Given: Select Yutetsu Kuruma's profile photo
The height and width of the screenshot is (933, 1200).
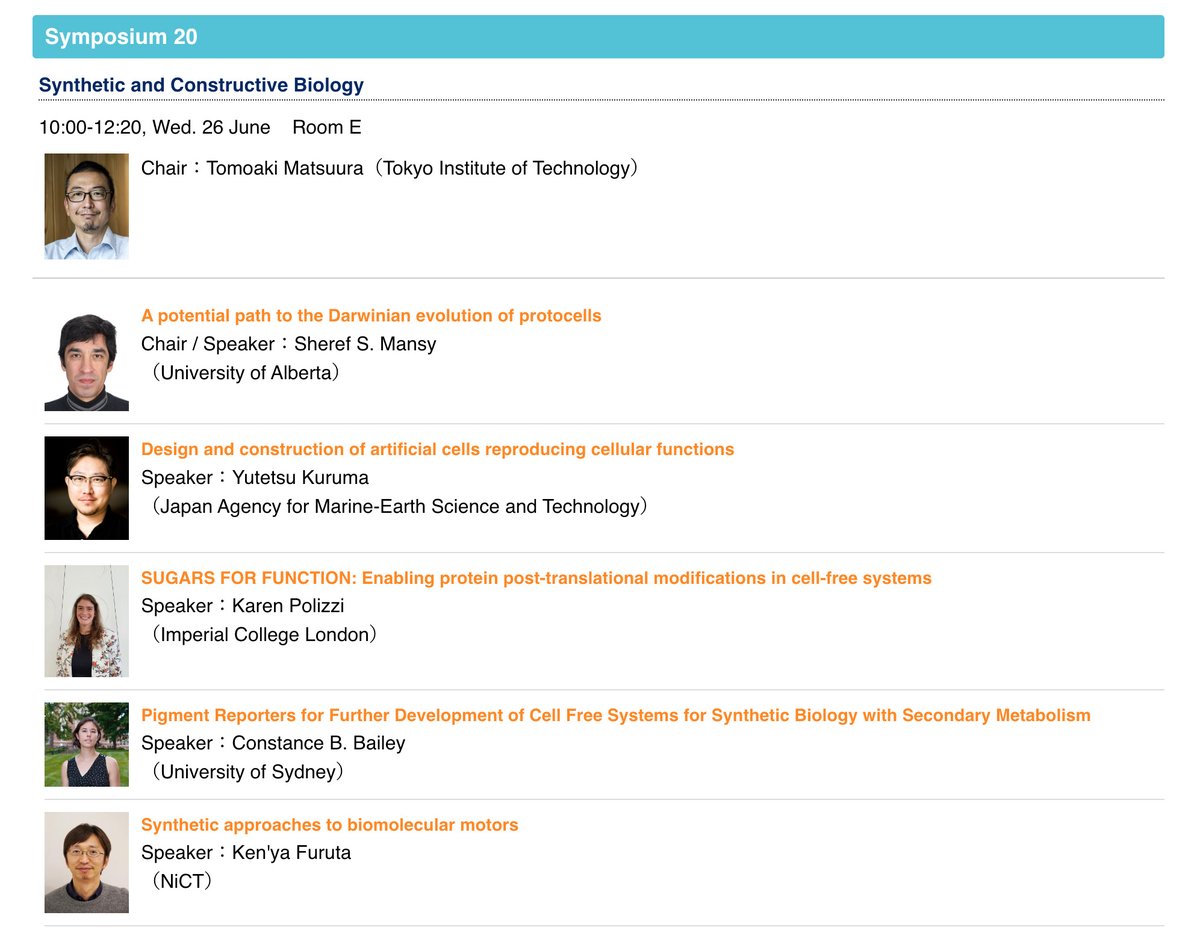Looking at the screenshot, I should [x=86, y=488].
